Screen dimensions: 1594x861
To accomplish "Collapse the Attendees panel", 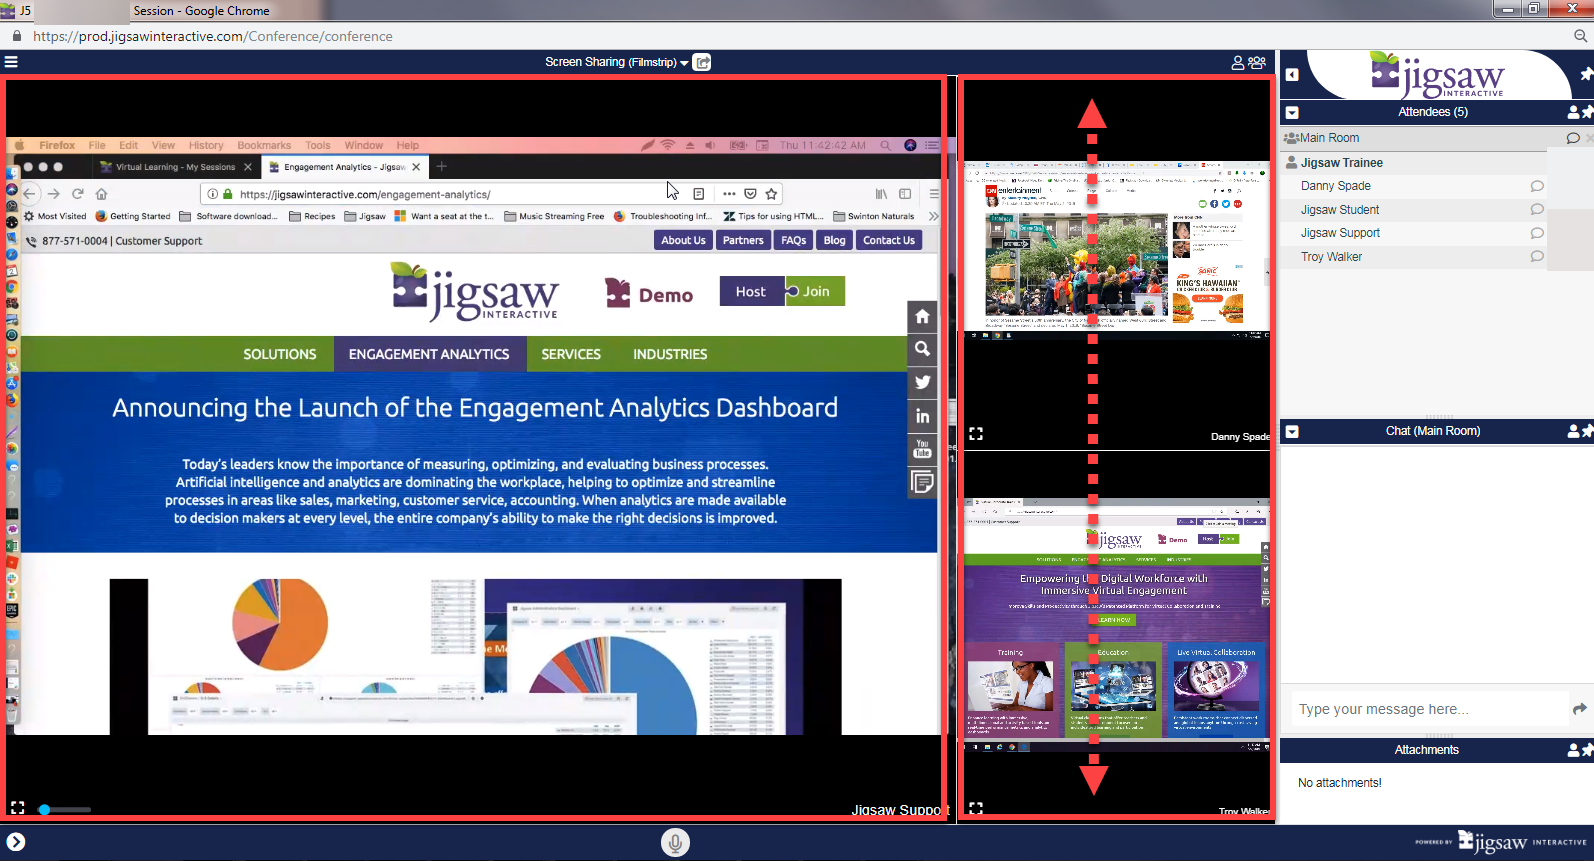I will (1292, 113).
